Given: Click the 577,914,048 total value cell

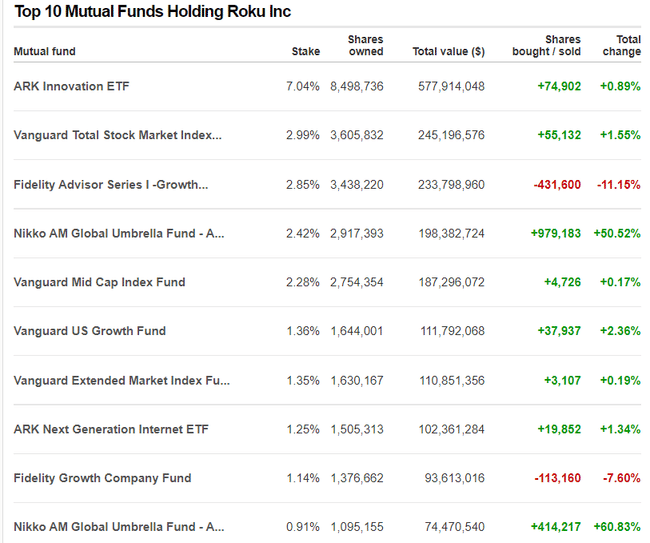Looking at the screenshot, I should point(451,86).
